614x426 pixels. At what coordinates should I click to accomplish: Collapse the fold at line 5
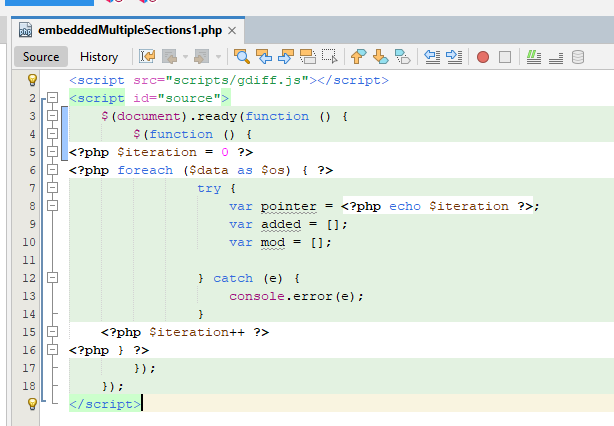(x=52, y=152)
